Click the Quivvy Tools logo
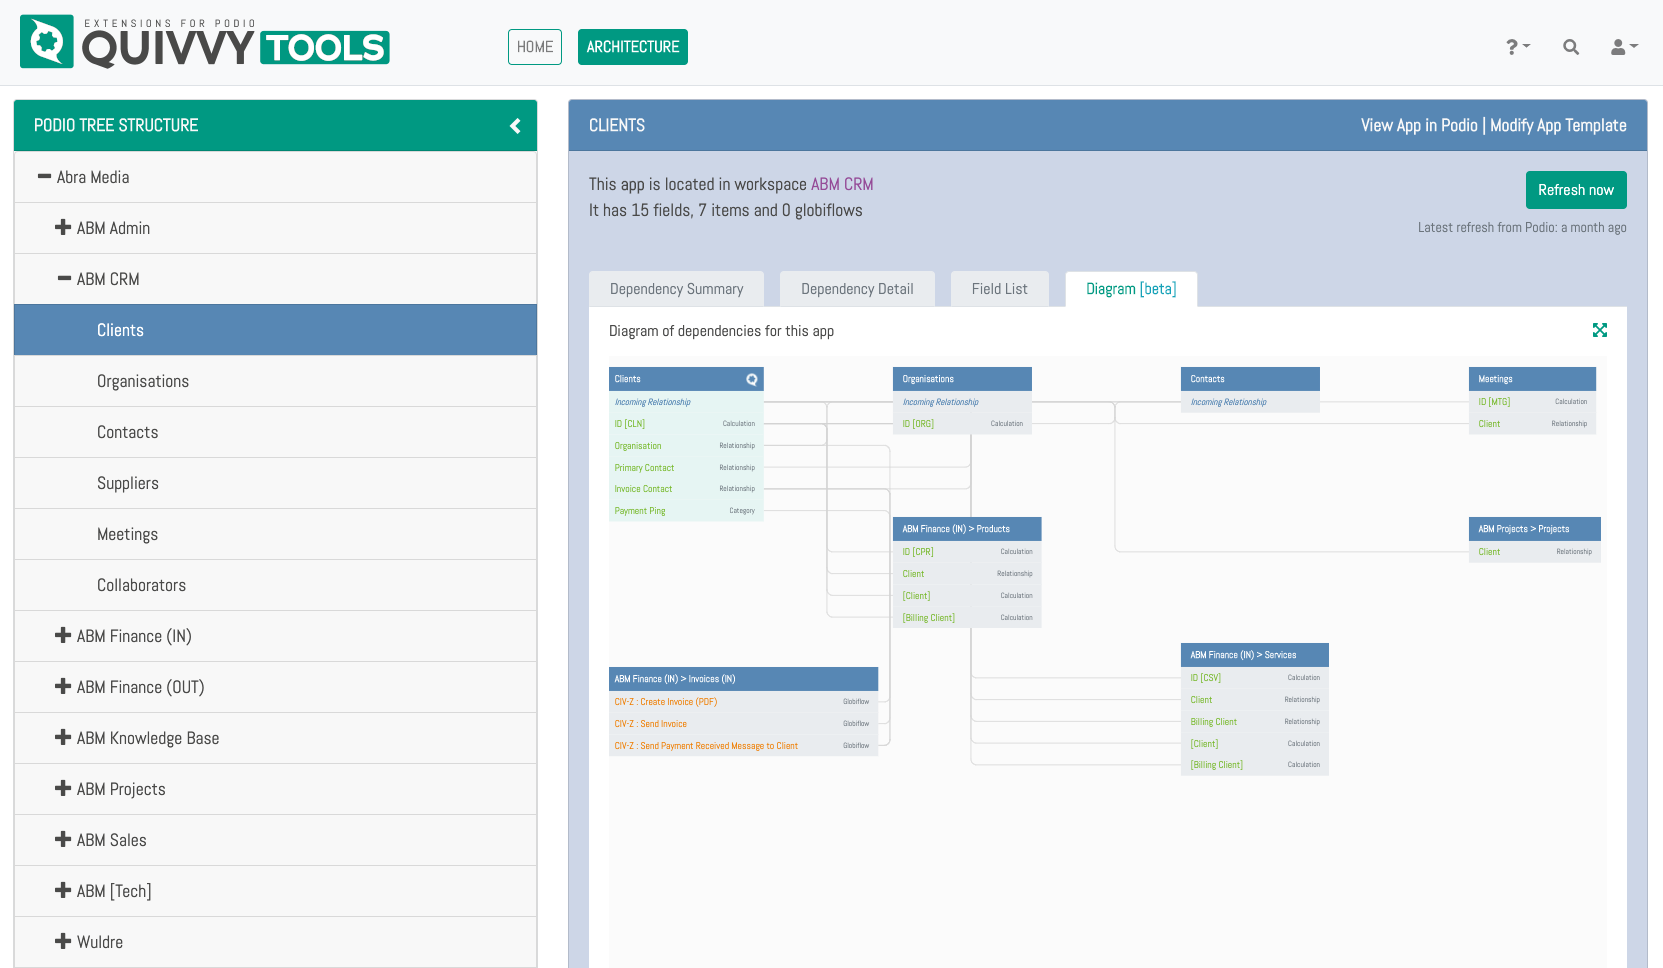Screen dimensions: 1663x968 pos(205,43)
